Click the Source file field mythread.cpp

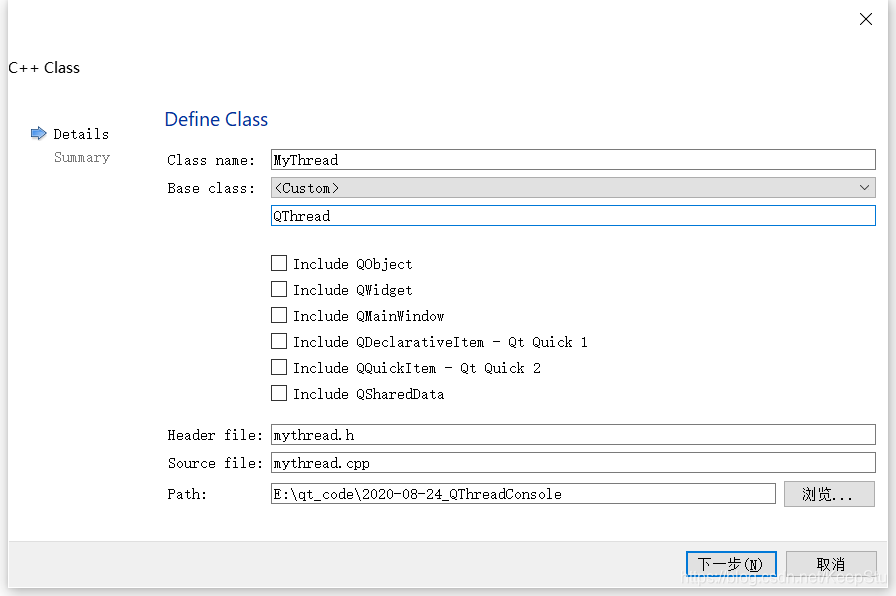[x=573, y=462]
